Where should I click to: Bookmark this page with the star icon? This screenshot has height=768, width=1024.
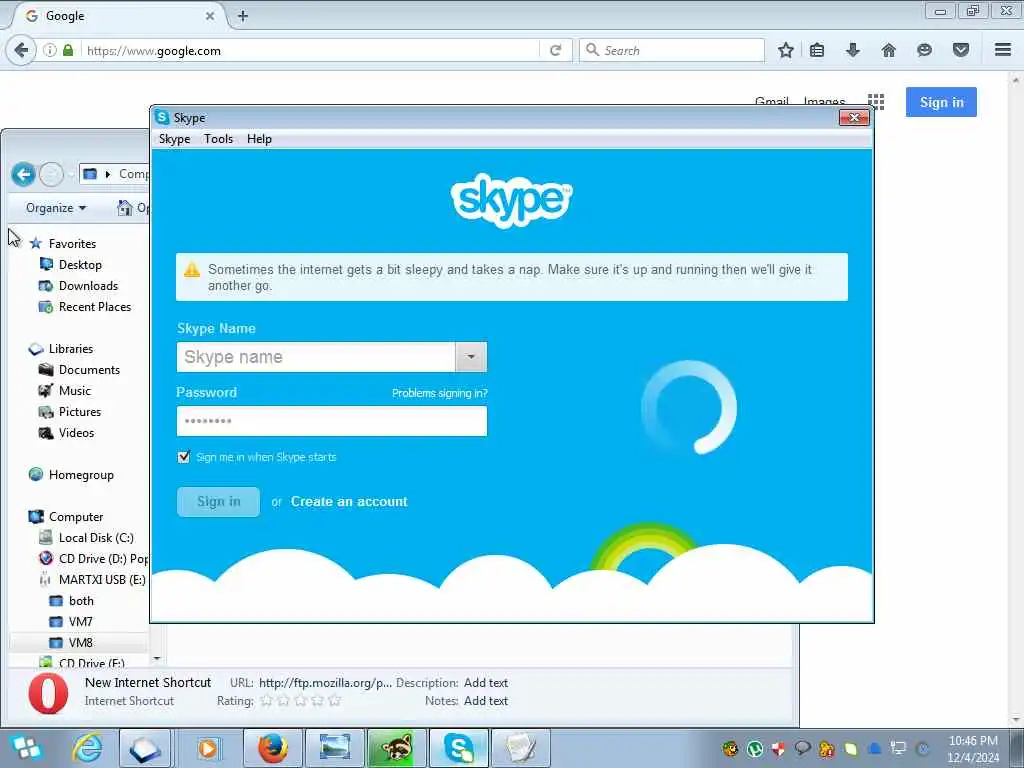click(786, 50)
